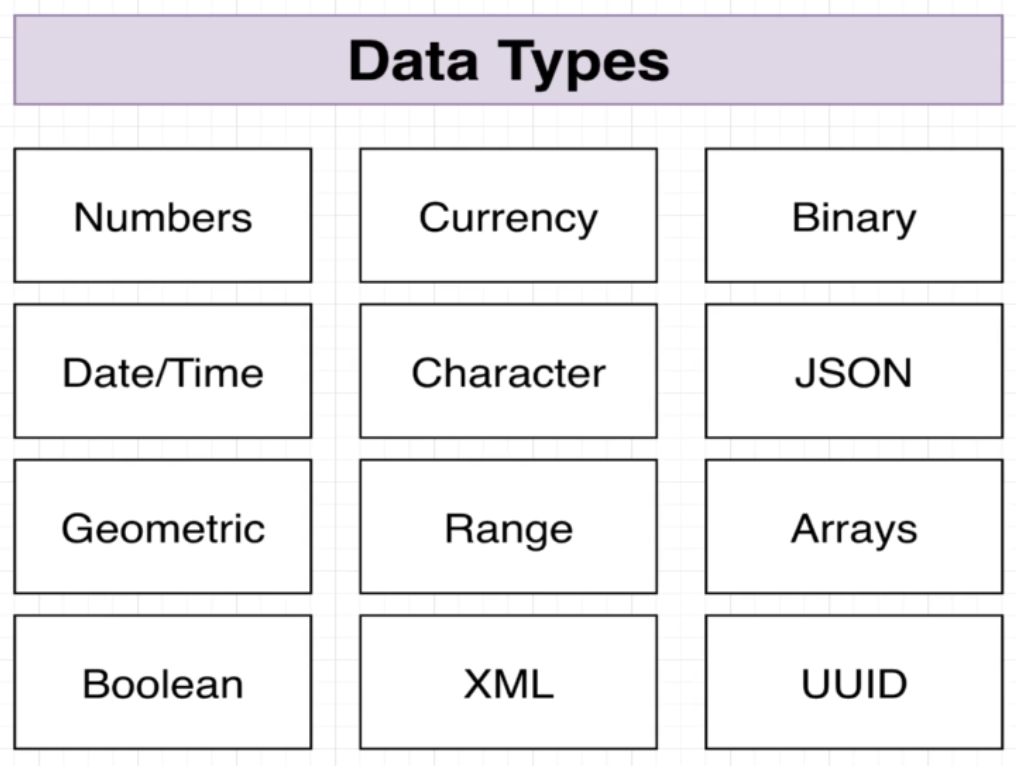Select the Boolean box
1016x766 pixels.
pos(162,683)
